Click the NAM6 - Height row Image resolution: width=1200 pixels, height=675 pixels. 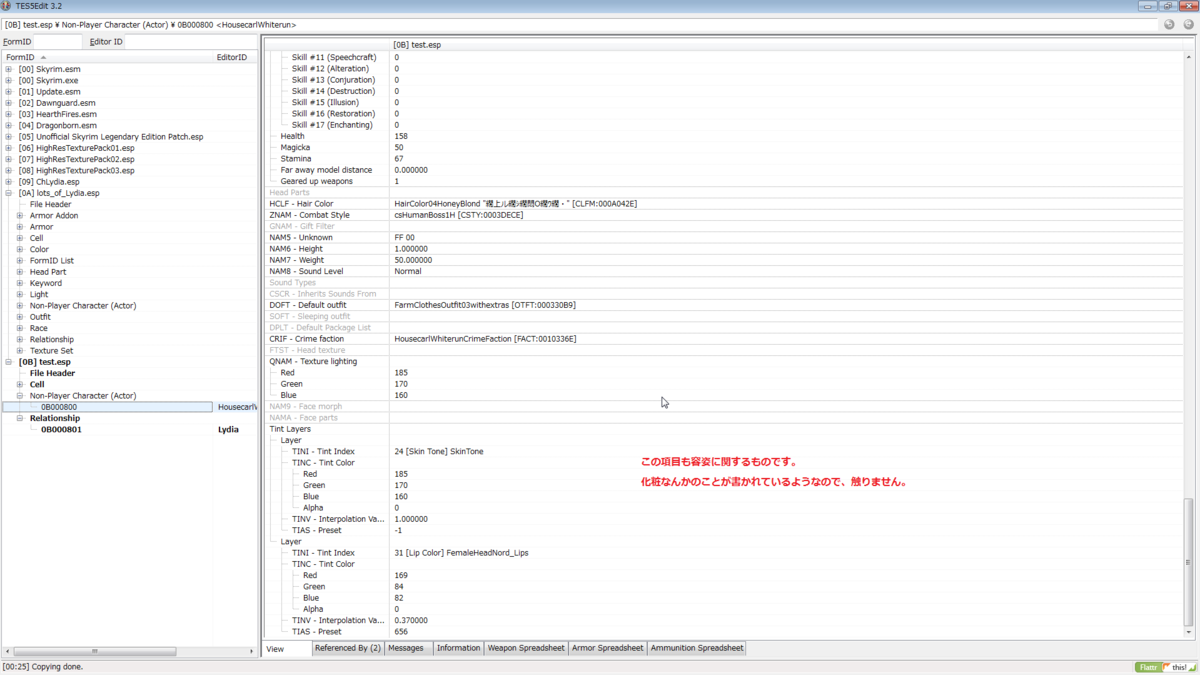723,249
